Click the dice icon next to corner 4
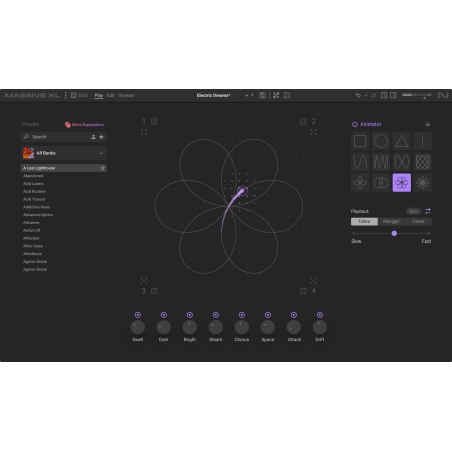 [303, 291]
